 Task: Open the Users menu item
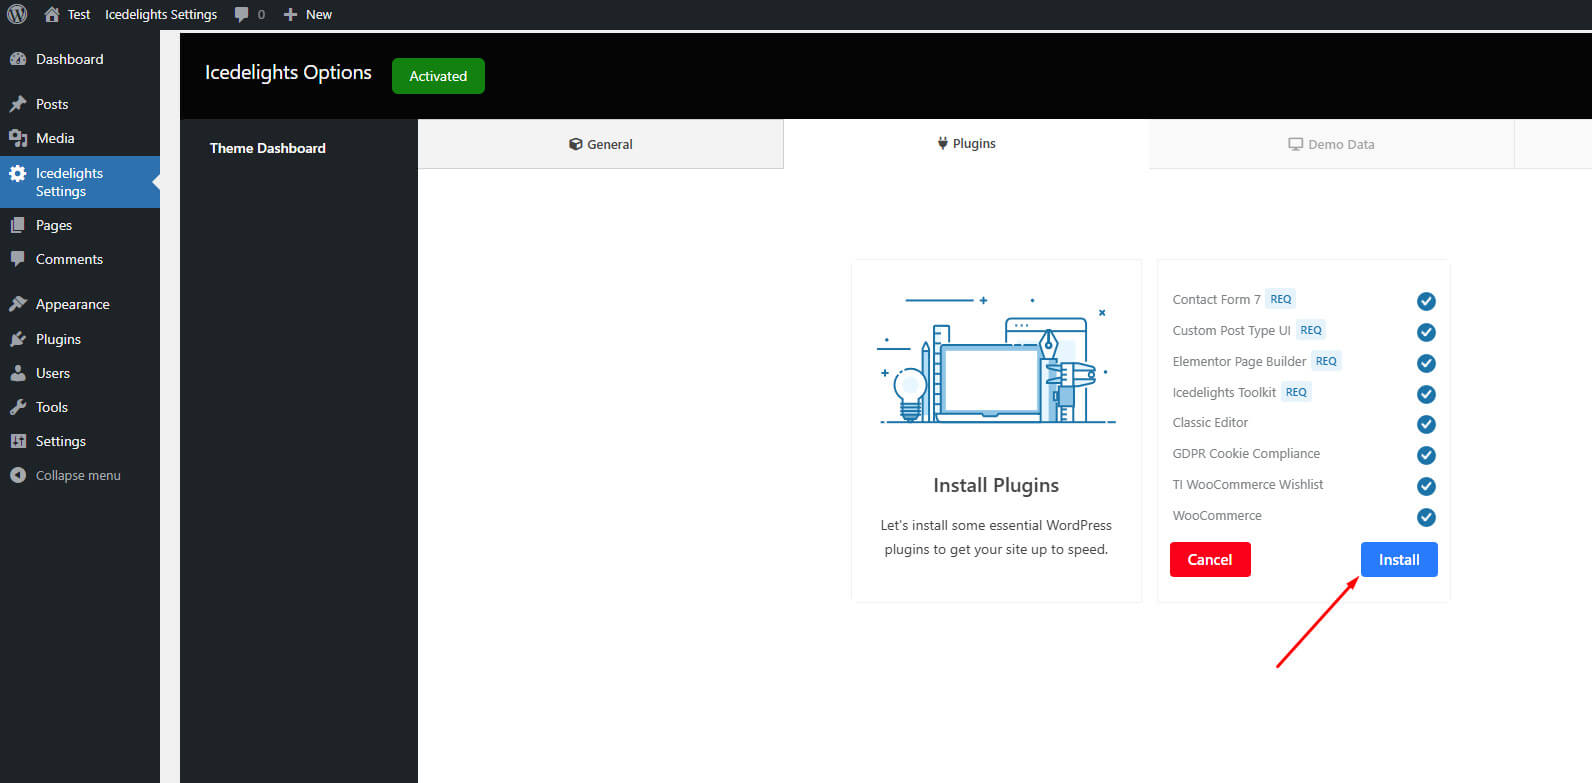80,373
